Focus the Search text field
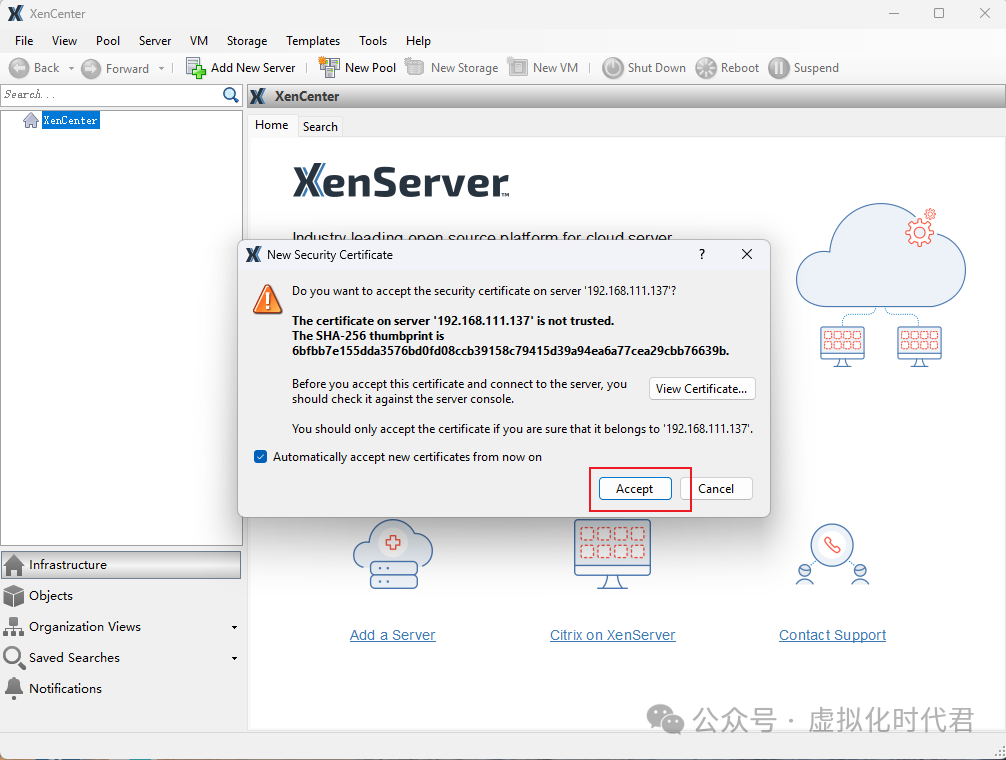 [x=110, y=95]
